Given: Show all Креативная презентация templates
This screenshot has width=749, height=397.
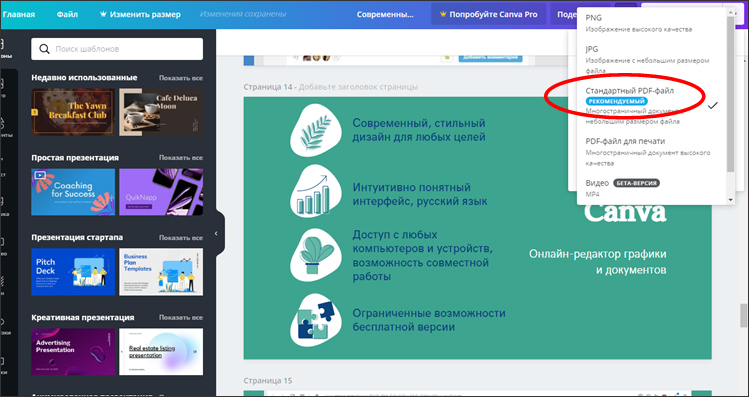Looking at the screenshot, I should coord(181,317).
